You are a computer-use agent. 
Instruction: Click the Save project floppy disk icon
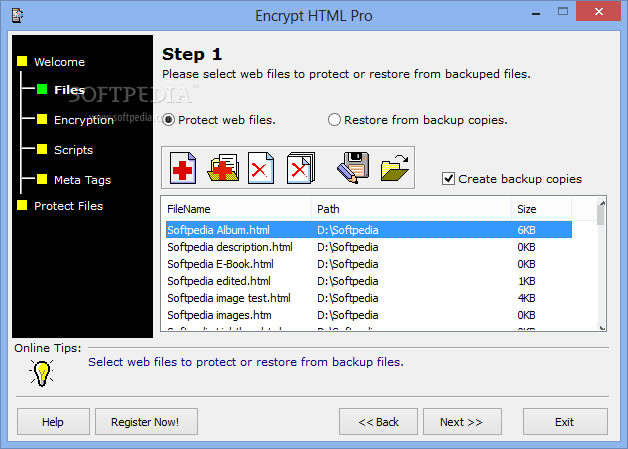click(353, 168)
